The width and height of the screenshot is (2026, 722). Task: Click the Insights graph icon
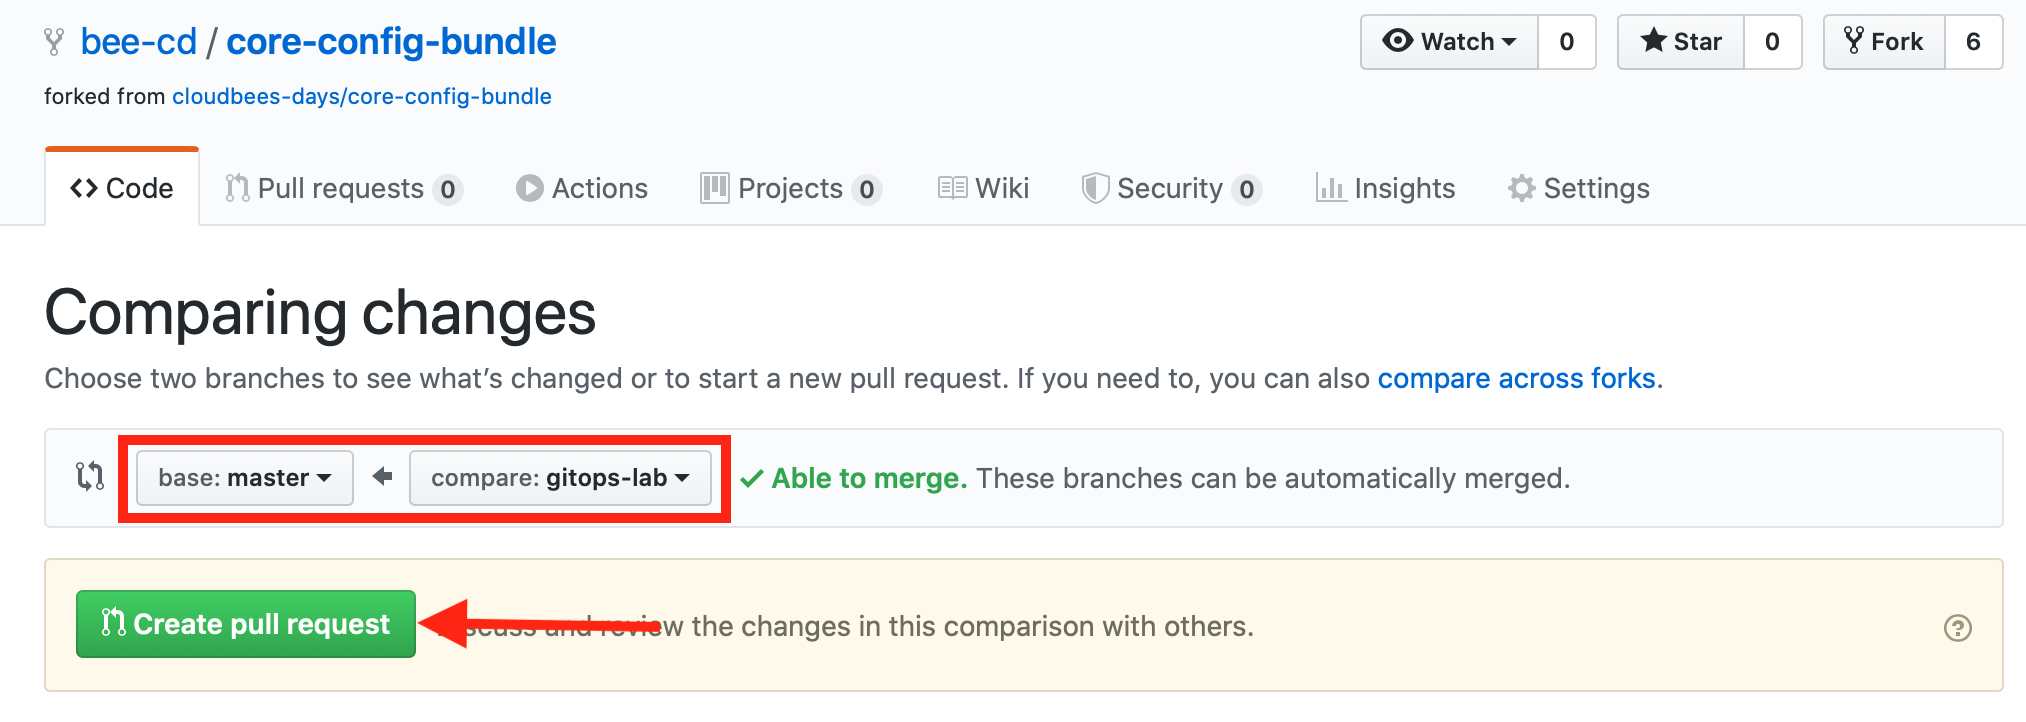[x=1330, y=188]
